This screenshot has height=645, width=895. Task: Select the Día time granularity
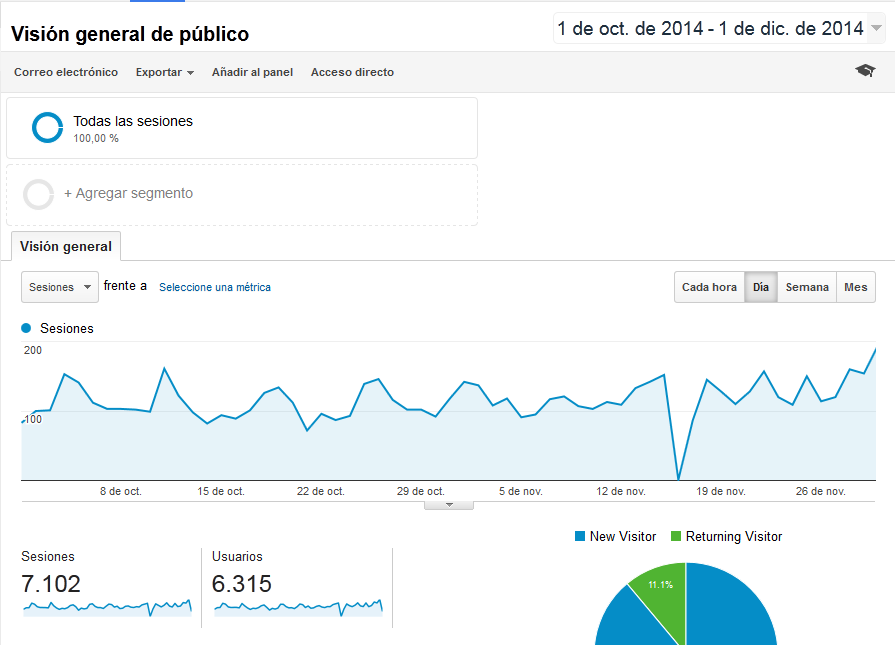[x=761, y=287]
